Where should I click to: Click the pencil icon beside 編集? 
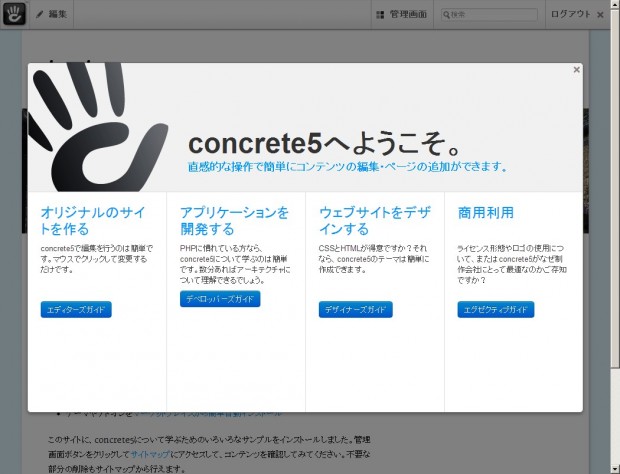coord(40,15)
